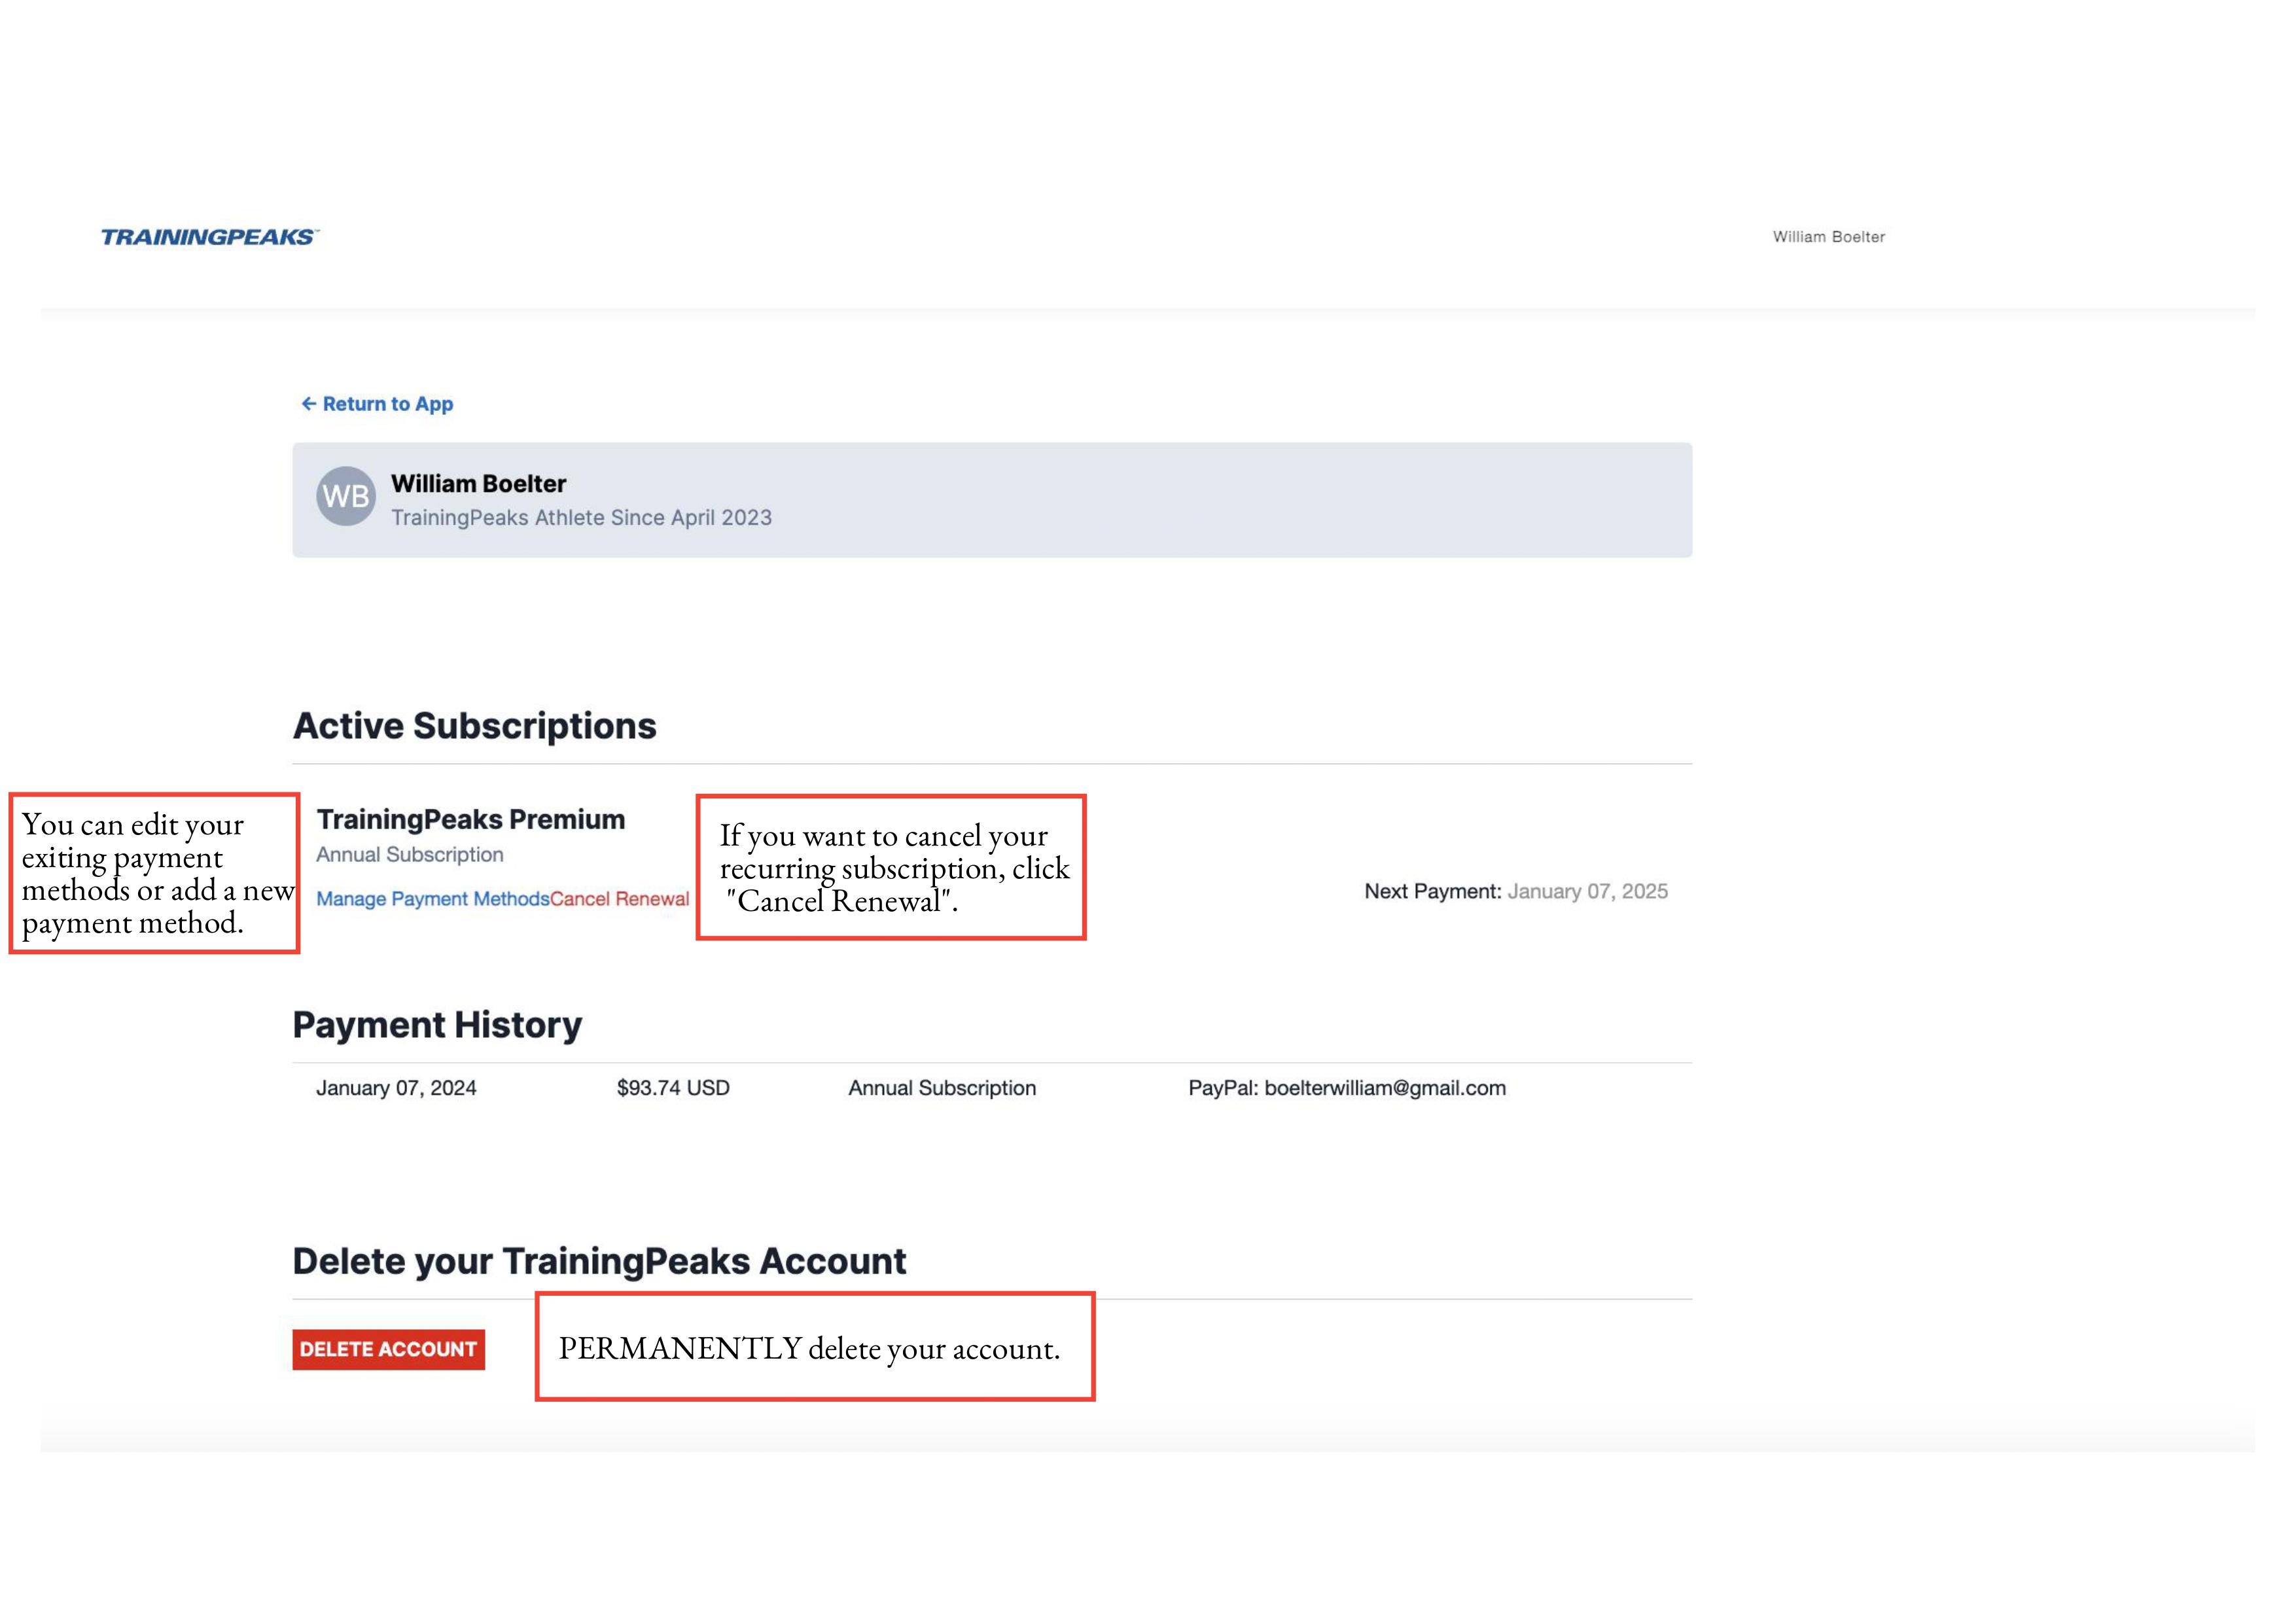Click payment date January 07, 2024
The height and width of the screenshot is (1623, 2296).
[396, 1088]
